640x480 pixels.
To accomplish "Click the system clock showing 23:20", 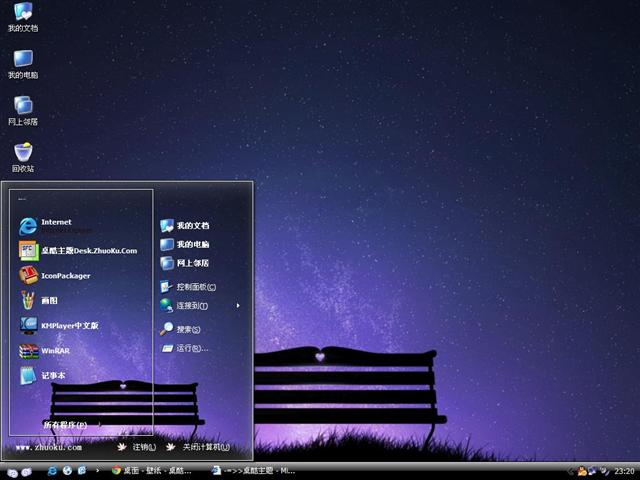I will tap(624, 470).
